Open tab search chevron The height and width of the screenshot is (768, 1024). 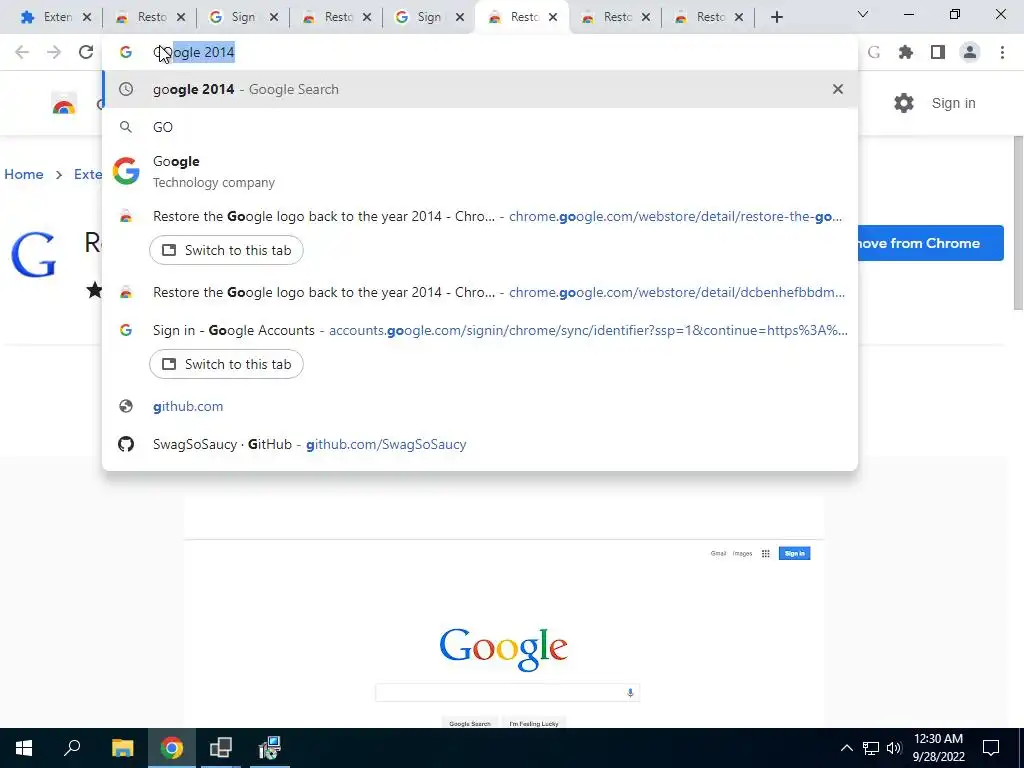click(863, 14)
